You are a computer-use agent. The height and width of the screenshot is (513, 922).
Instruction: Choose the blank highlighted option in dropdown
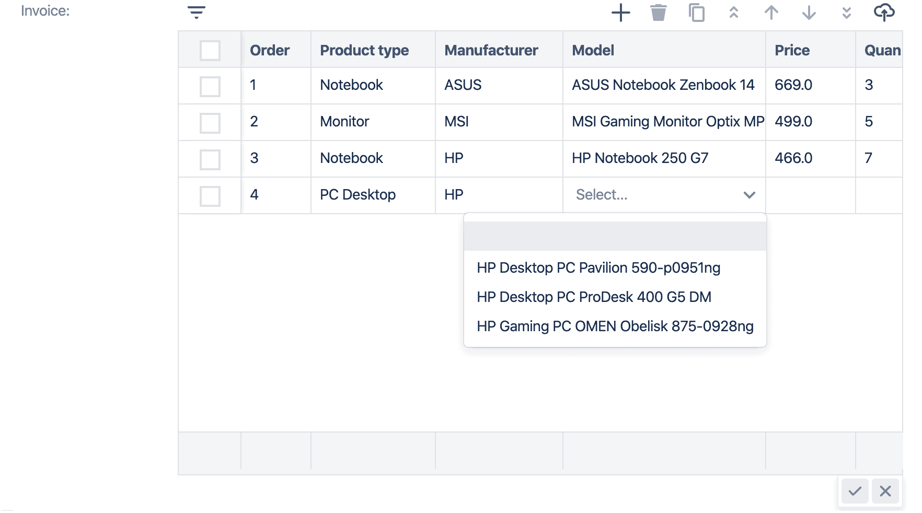click(614, 236)
